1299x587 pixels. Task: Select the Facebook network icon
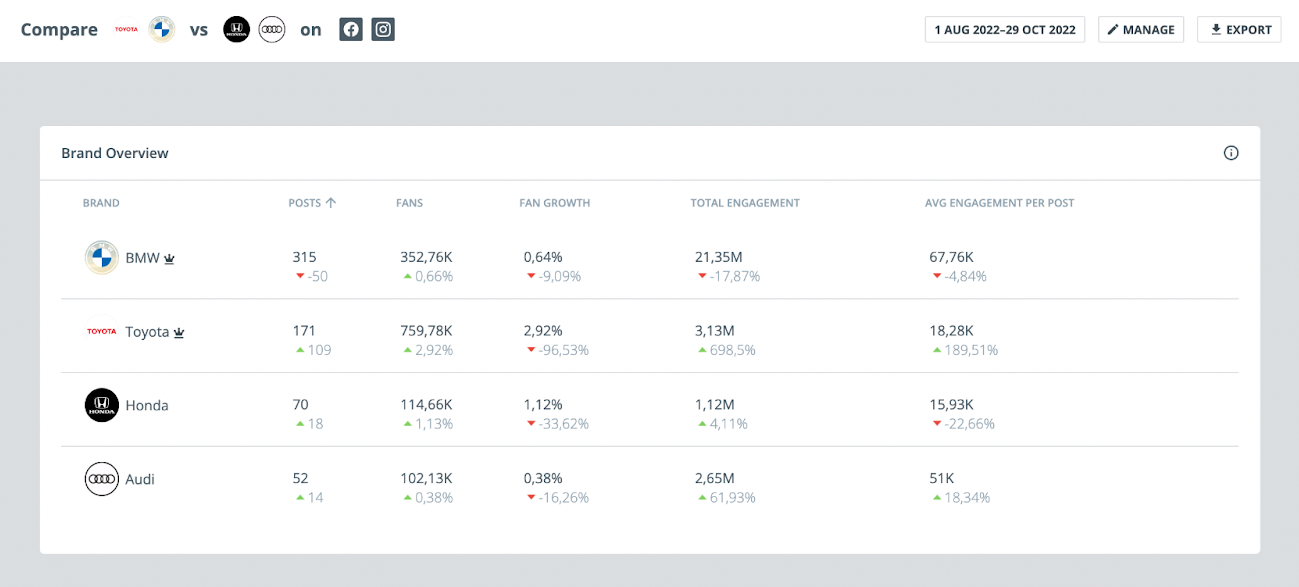coord(350,29)
